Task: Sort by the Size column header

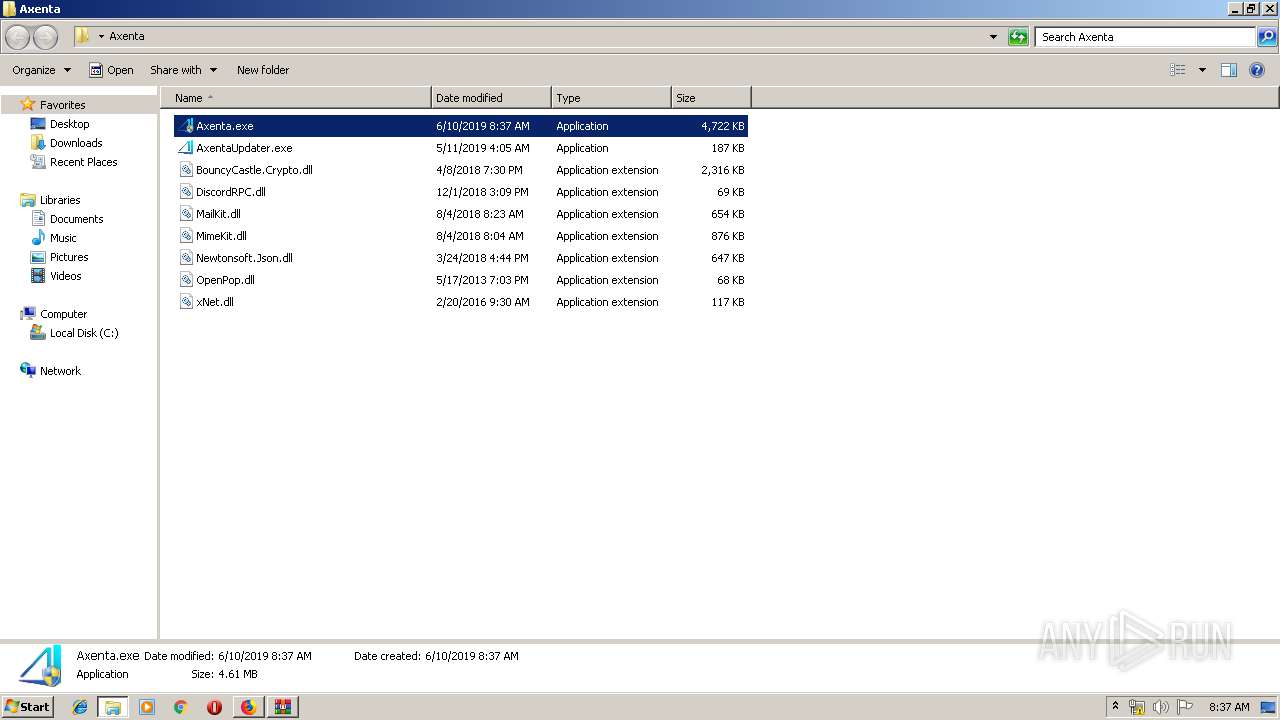Action: pos(711,98)
